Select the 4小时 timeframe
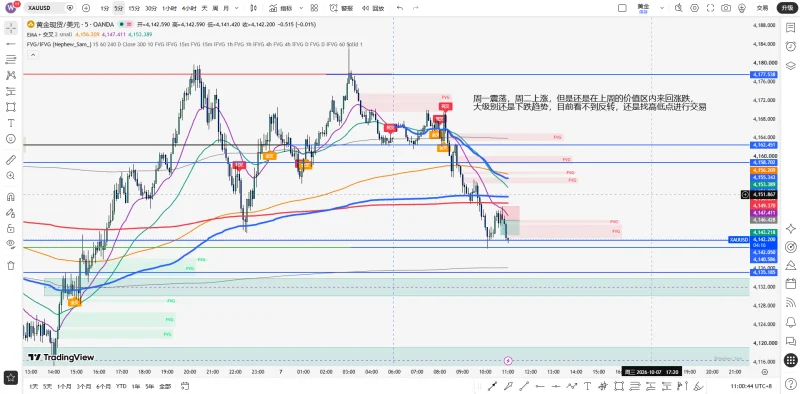This screenshot has height=394, width=800. coord(189,8)
